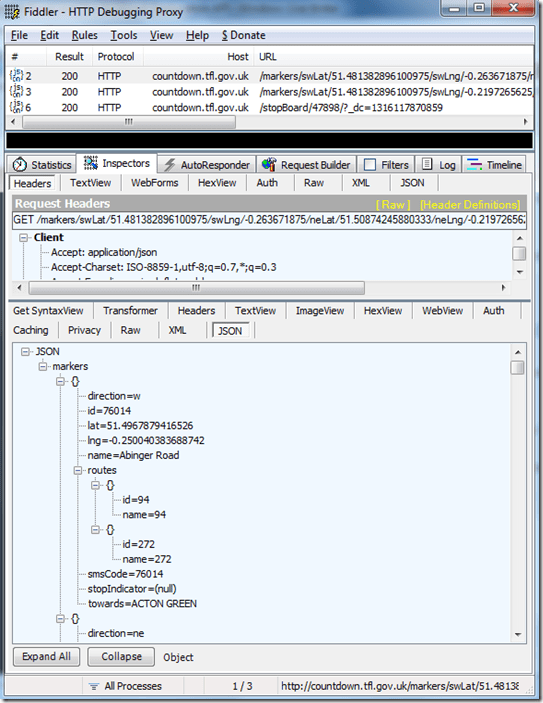Open the [Raw] request headers link

pyautogui.click(x=393, y=205)
